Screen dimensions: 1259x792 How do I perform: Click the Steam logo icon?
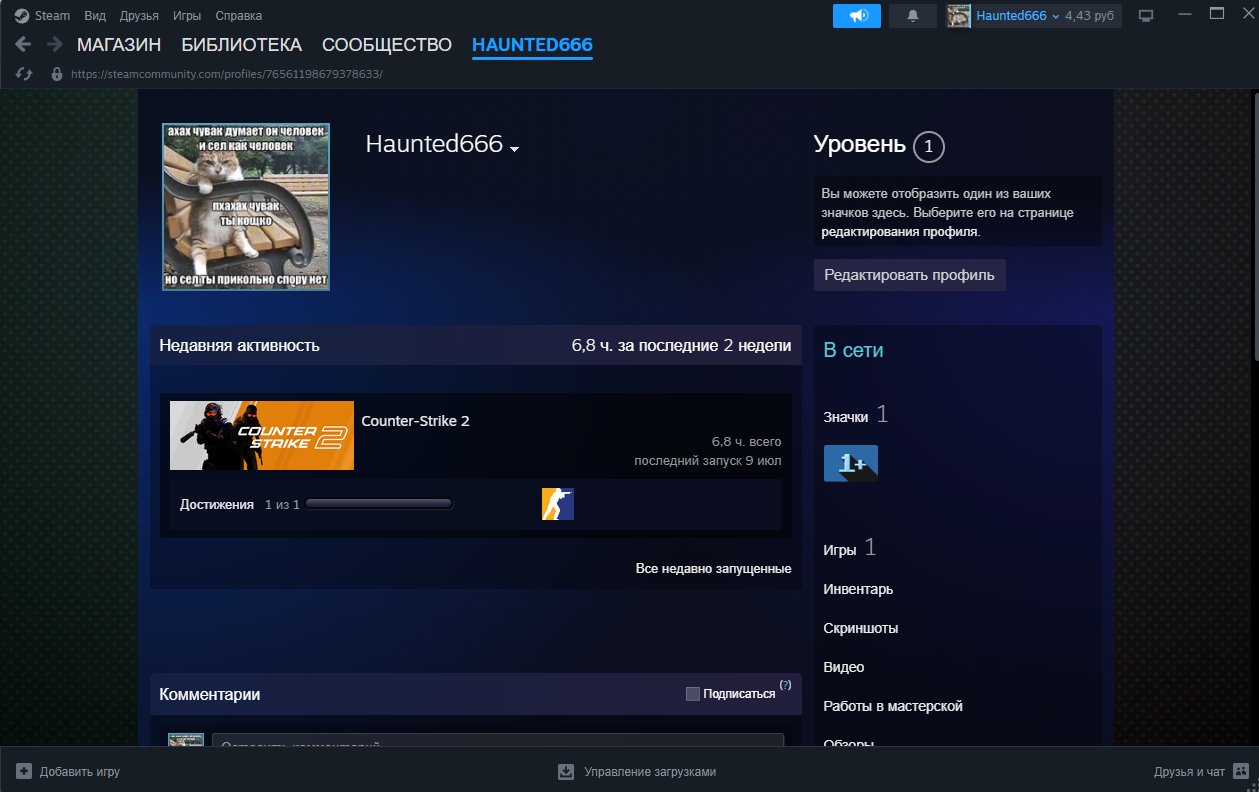point(21,15)
